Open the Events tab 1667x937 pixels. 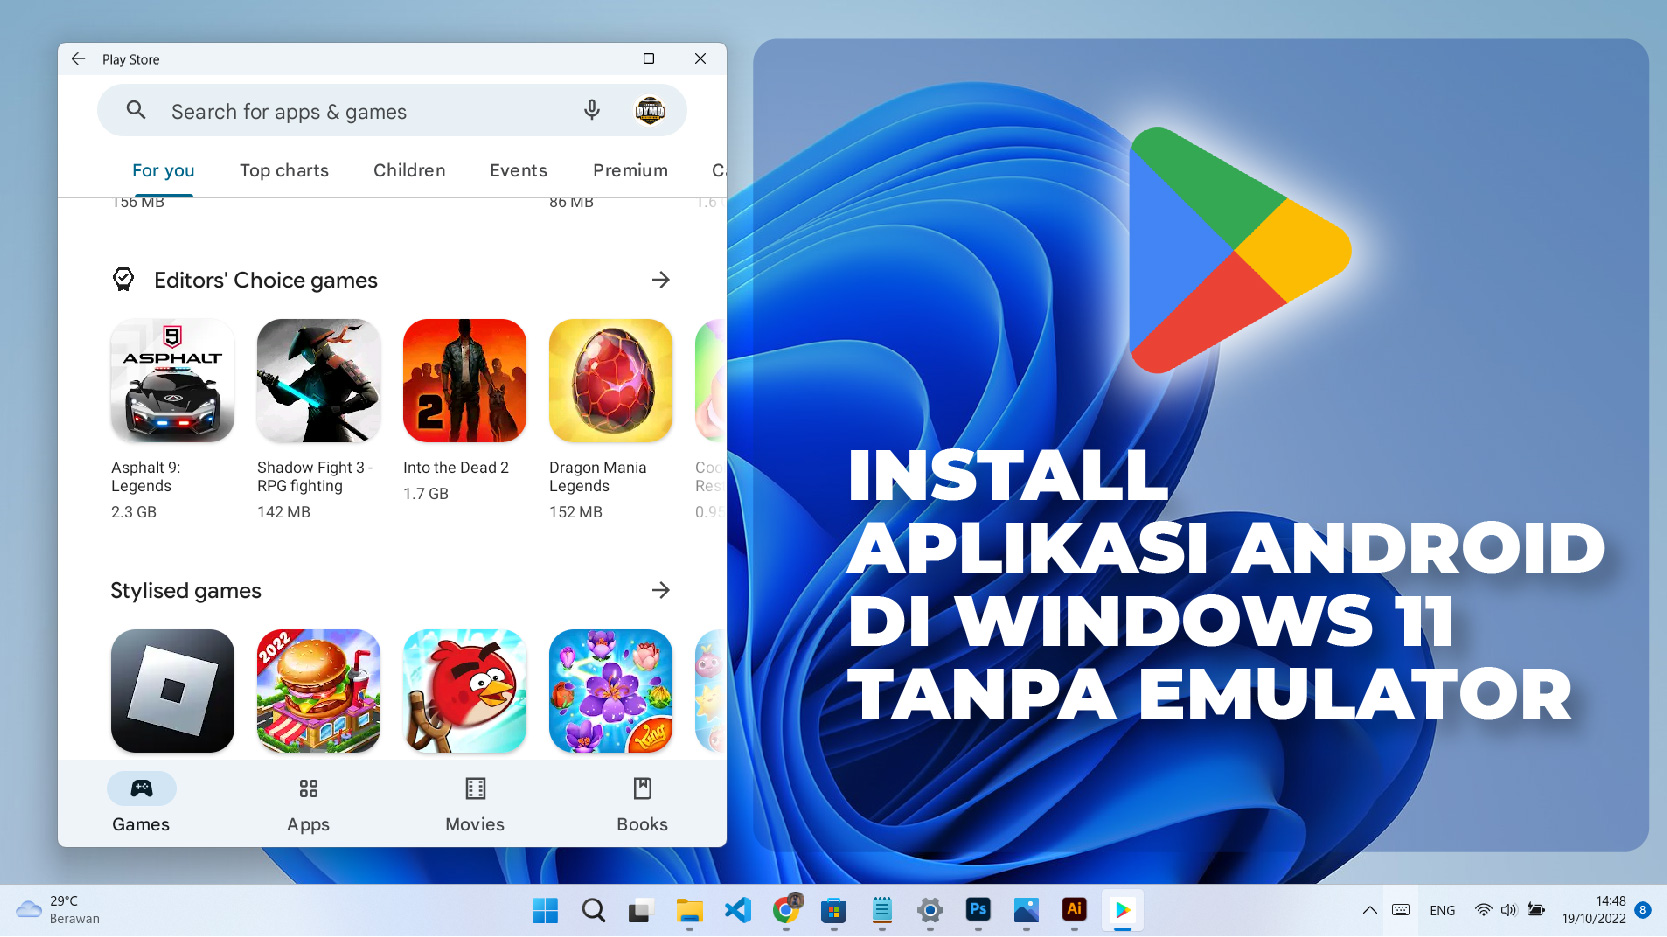[518, 170]
